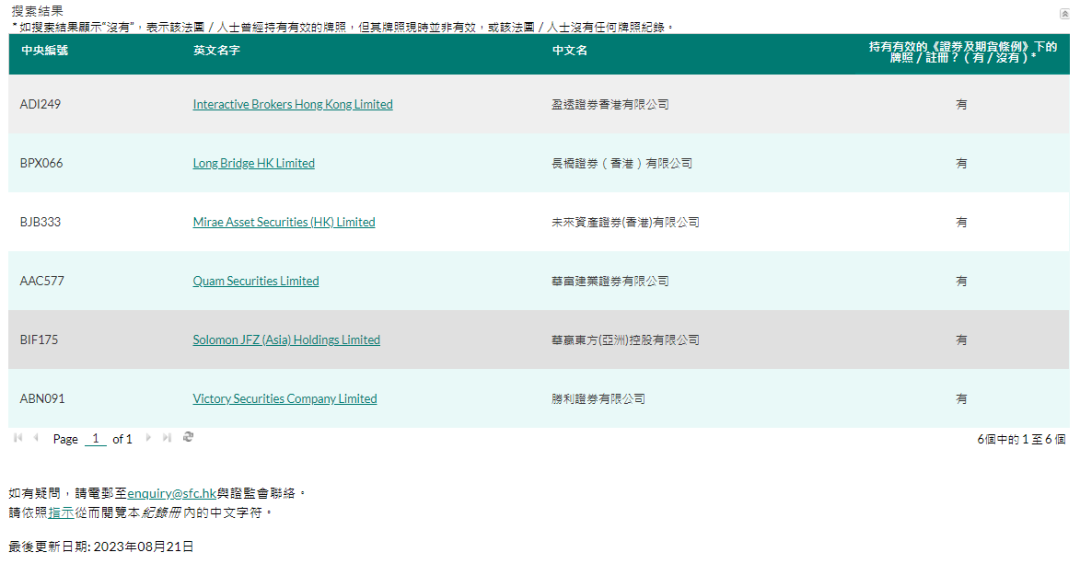Open Victory Securities Company Limited link
Image resolution: width=1080 pixels, height=564 pixels.
click(284, 399)
